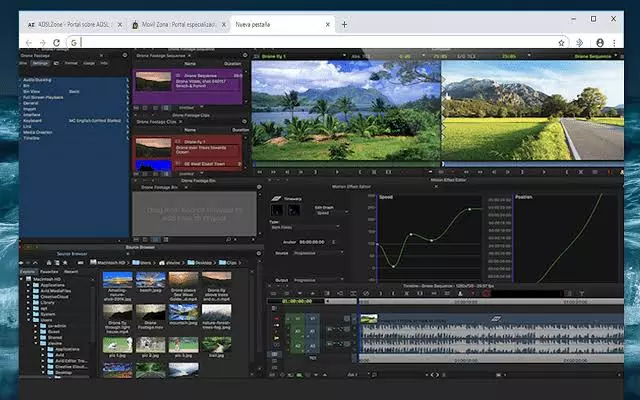Open a new browser tab with plus button
The image size is (640, 400).
pos(344,23)
